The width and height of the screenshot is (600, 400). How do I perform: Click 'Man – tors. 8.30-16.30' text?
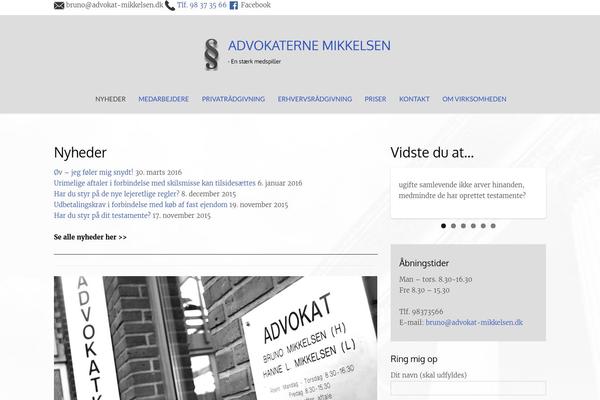435,279
